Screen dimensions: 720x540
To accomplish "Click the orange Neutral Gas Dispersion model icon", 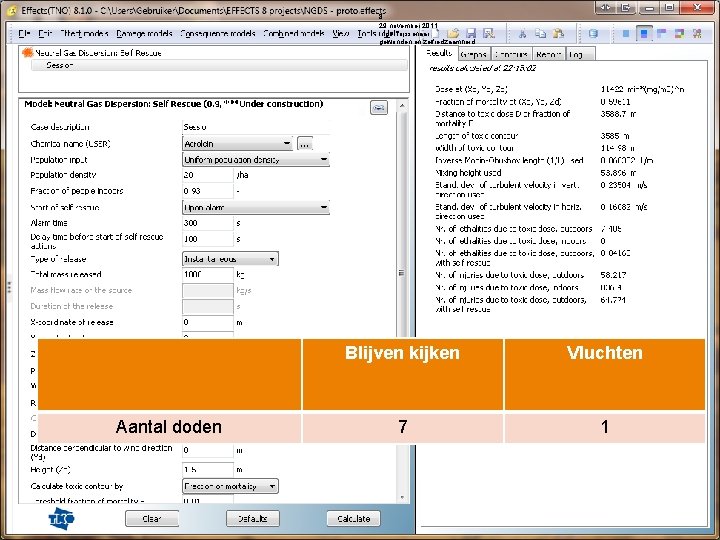I will point(28,53).
